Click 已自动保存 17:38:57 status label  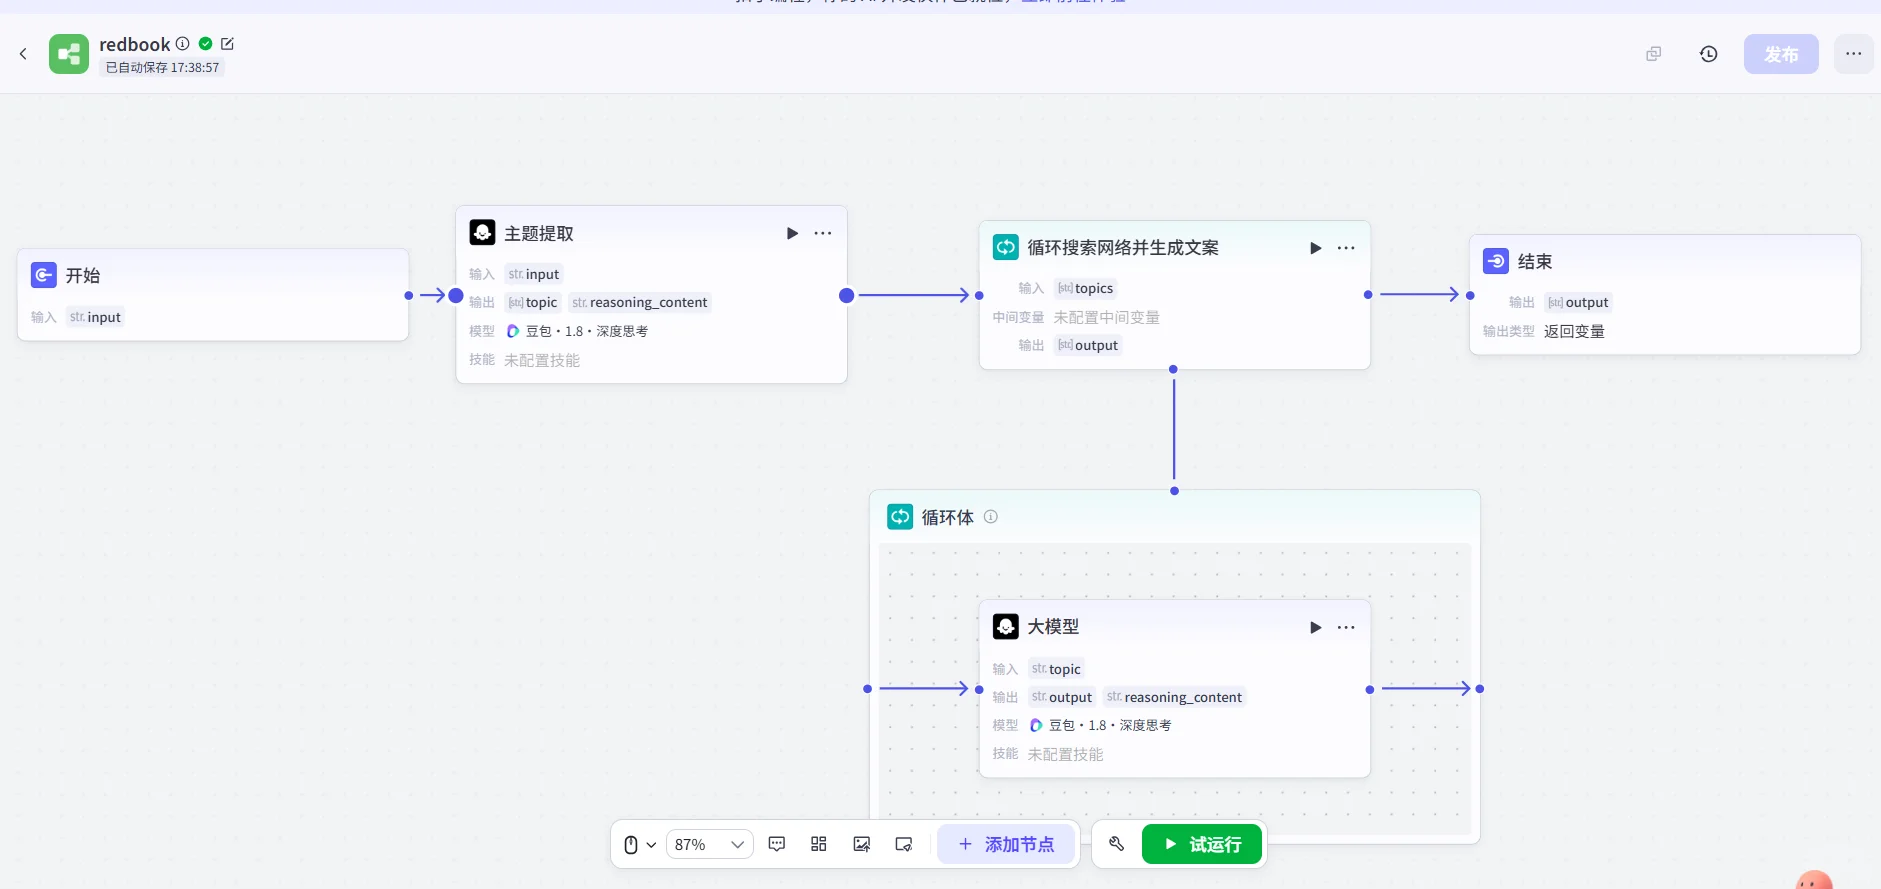click(x=162, y=67)
